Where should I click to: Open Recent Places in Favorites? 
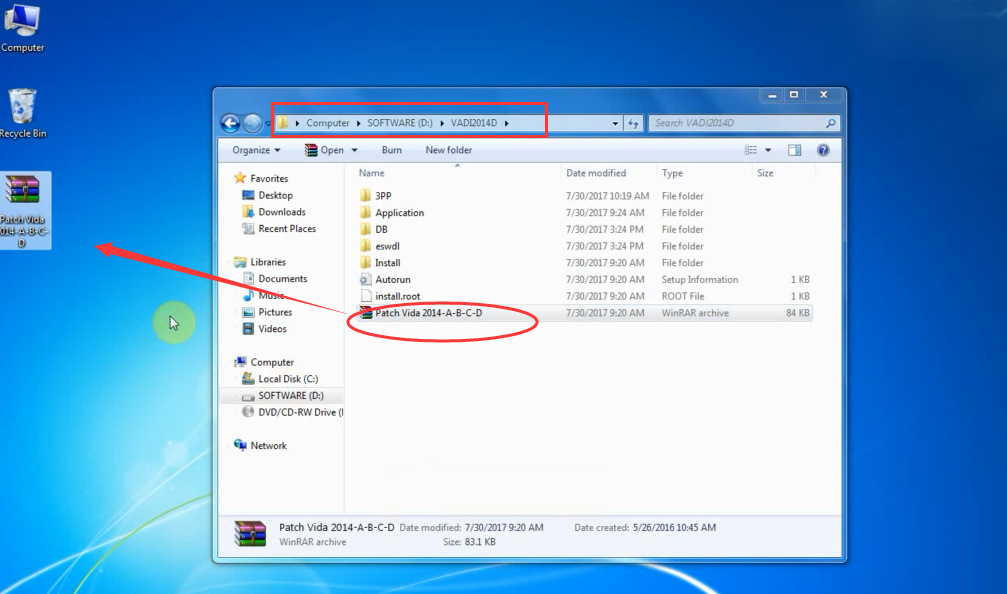pyautogui.click(x=286, y=229)
